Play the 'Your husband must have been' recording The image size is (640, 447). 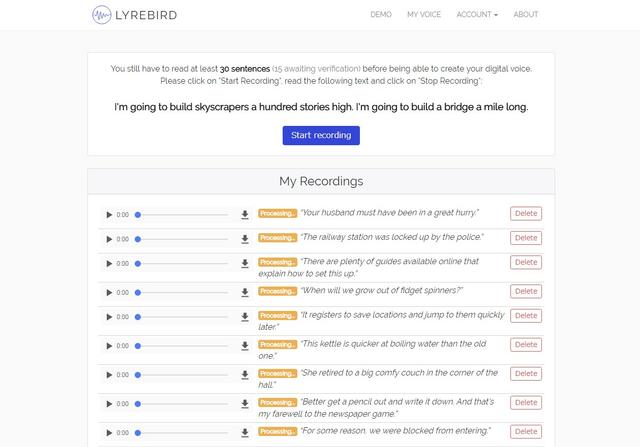(109, 215)
